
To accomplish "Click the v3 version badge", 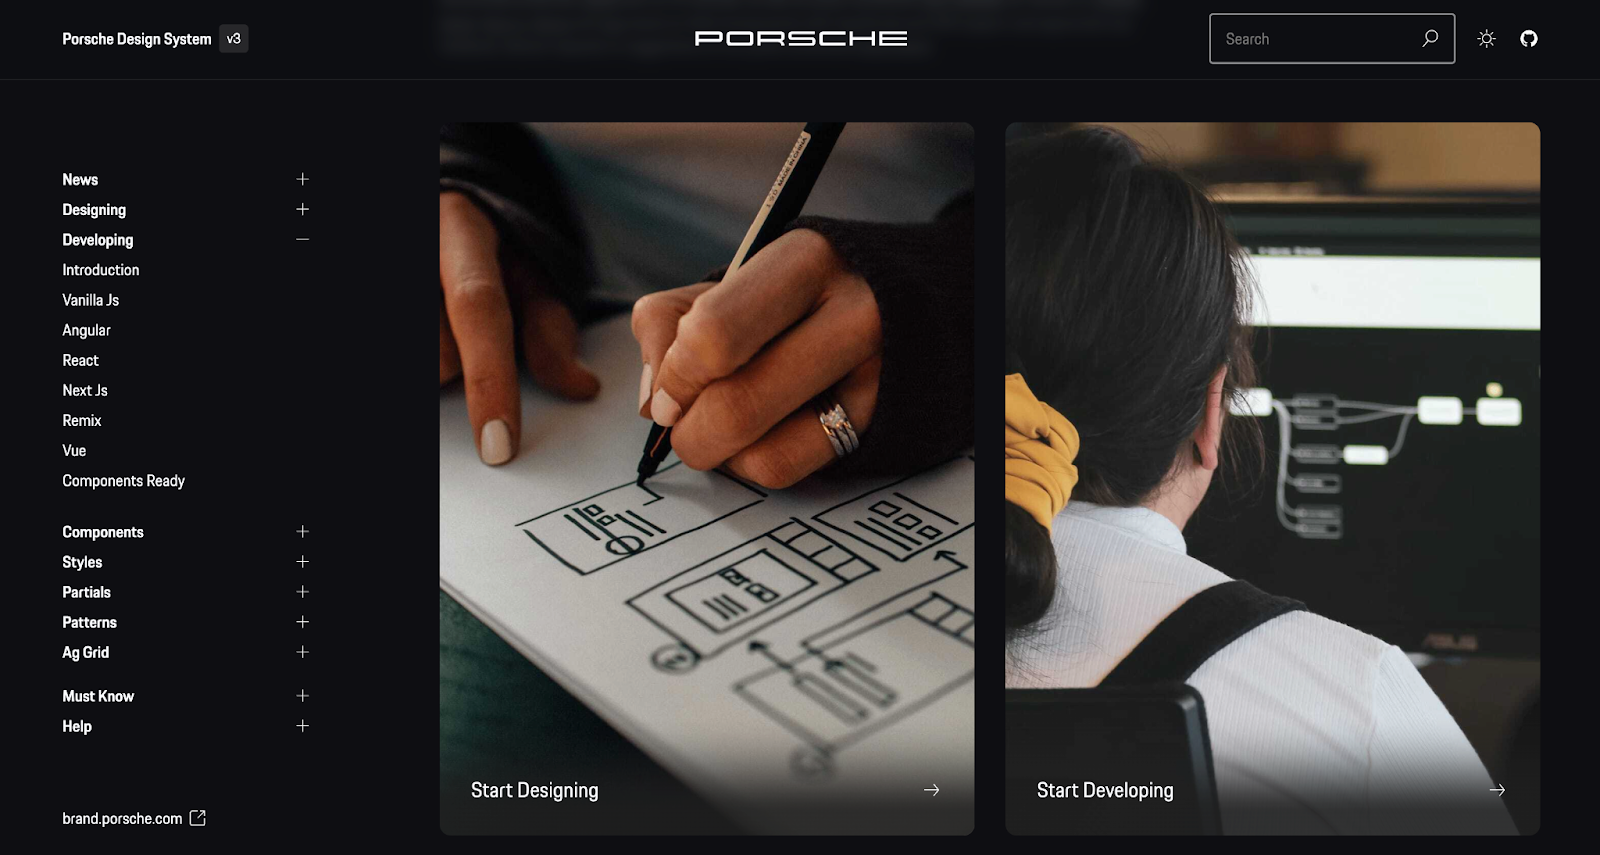I will point(233,39).
